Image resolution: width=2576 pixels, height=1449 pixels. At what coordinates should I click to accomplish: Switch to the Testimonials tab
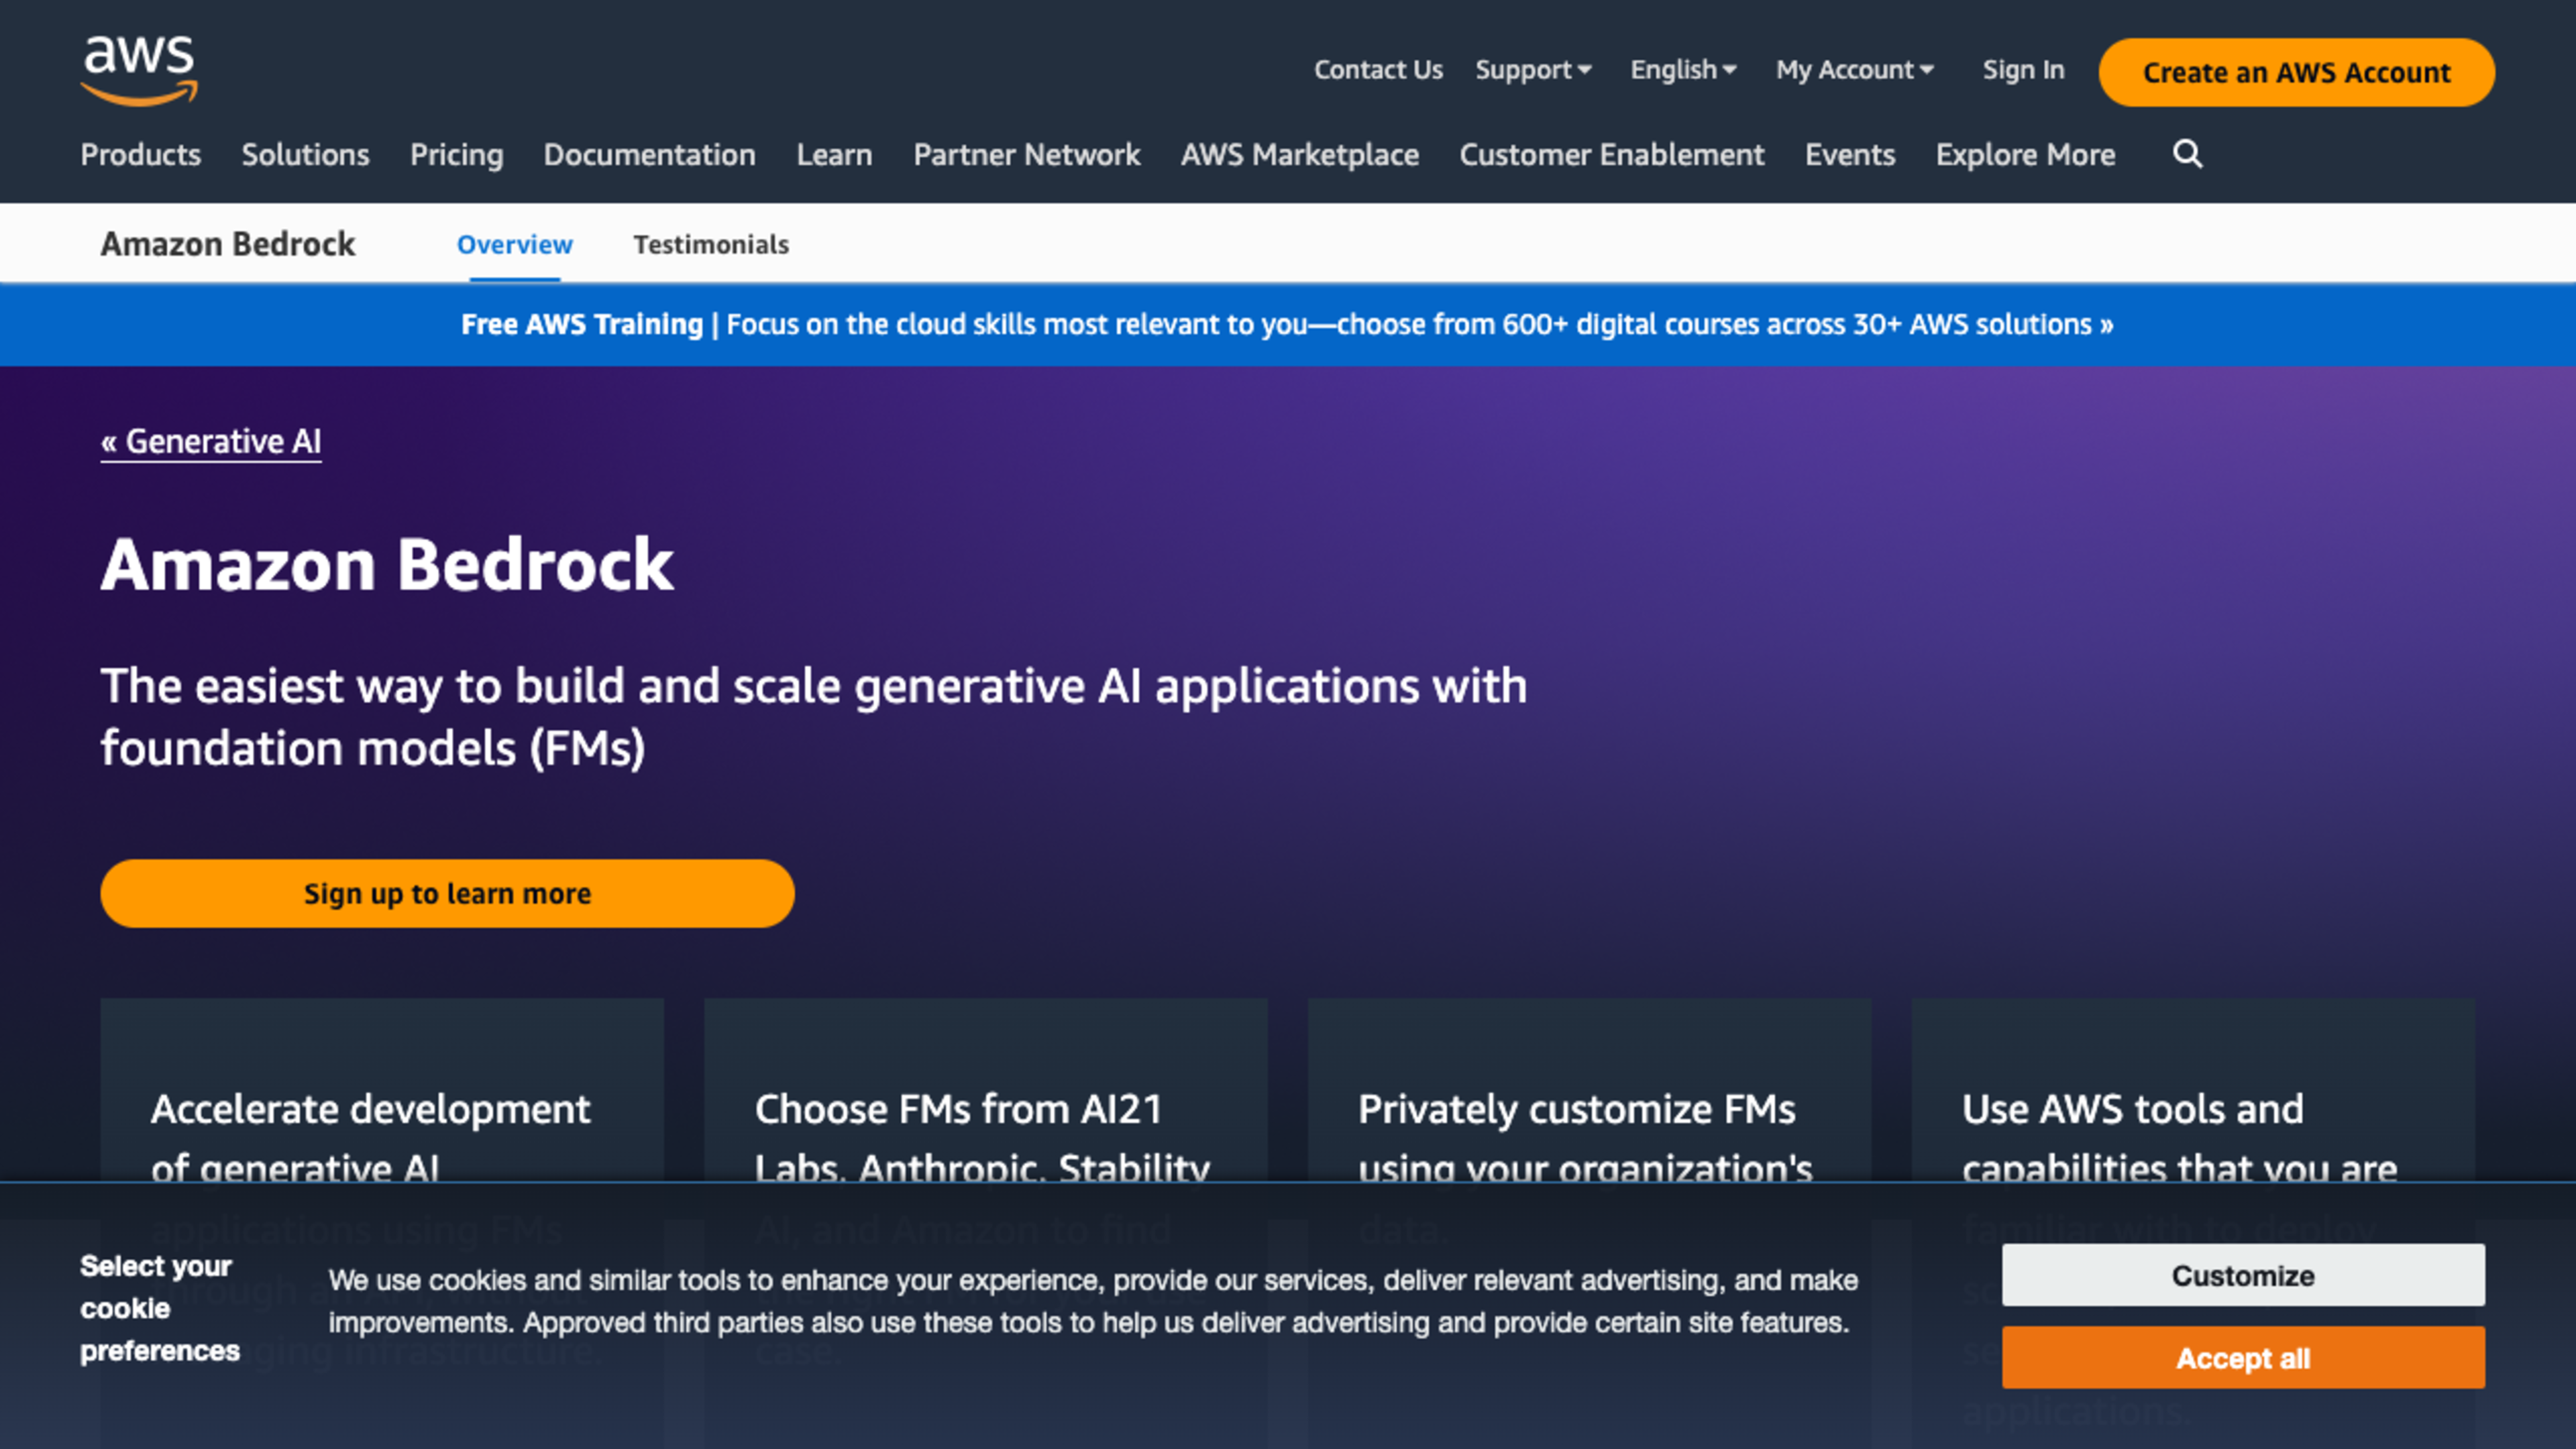(x=711, y=244)
